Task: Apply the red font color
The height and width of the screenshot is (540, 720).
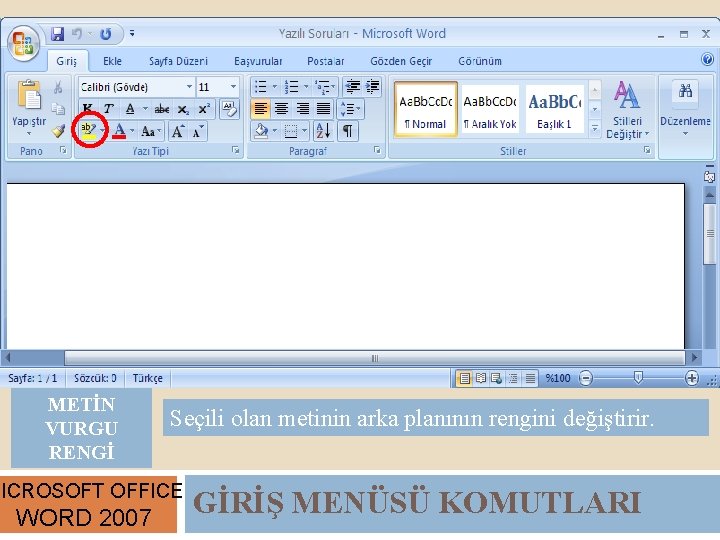Action: 119,131
